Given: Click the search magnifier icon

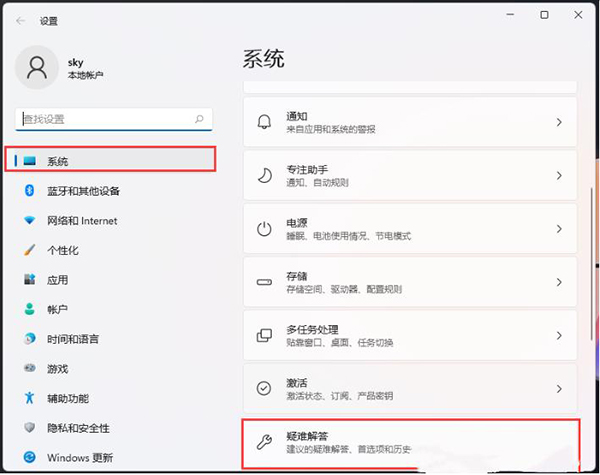Looking at the screenshot, I should [199, 119].
